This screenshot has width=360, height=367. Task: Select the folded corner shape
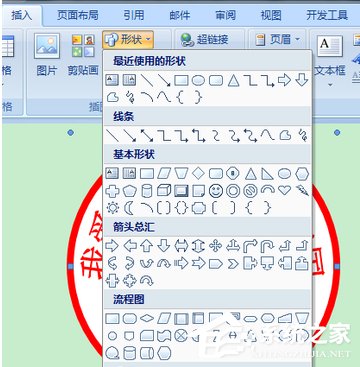click(198, 191)
